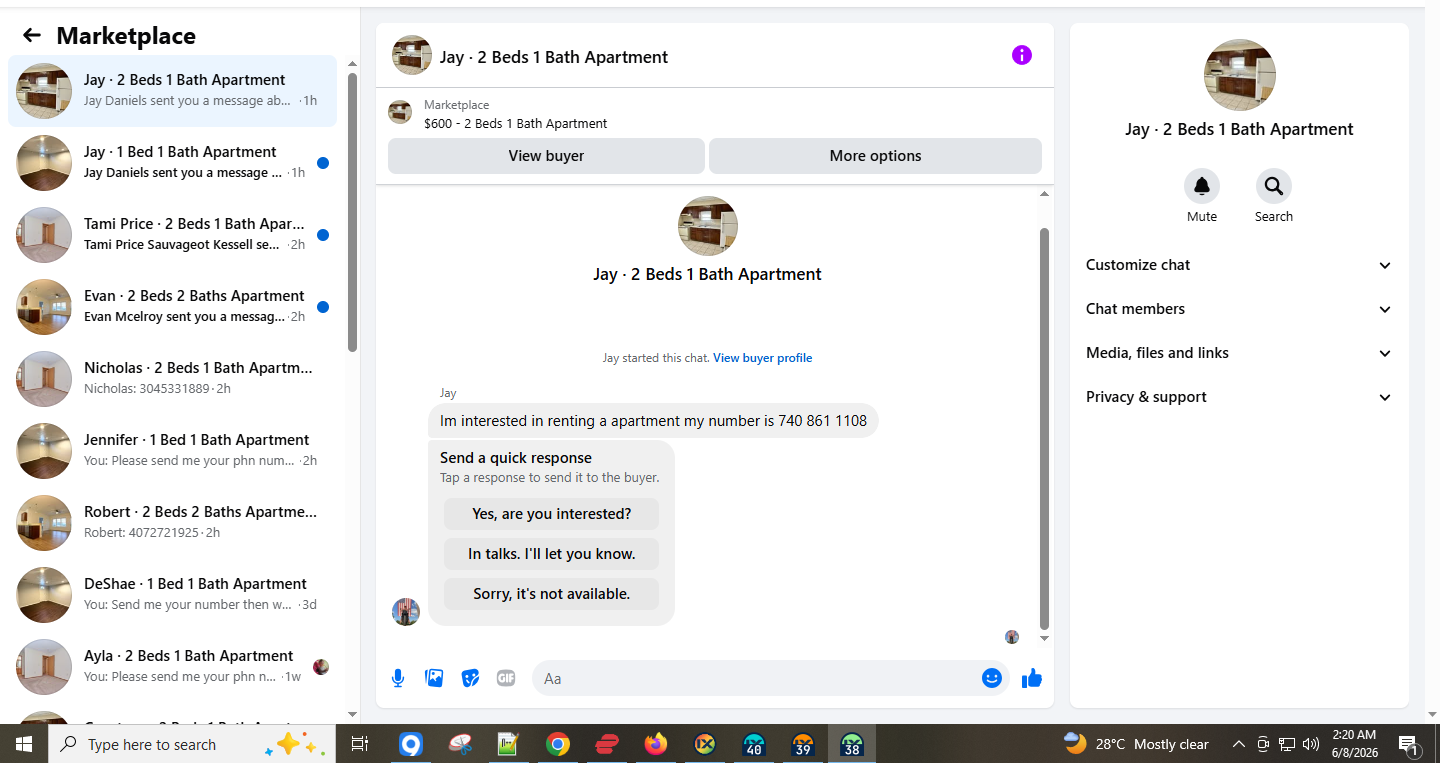
Task: Show hidden system tray icons
Action: pyautogui.click(x=1239, y=744)
